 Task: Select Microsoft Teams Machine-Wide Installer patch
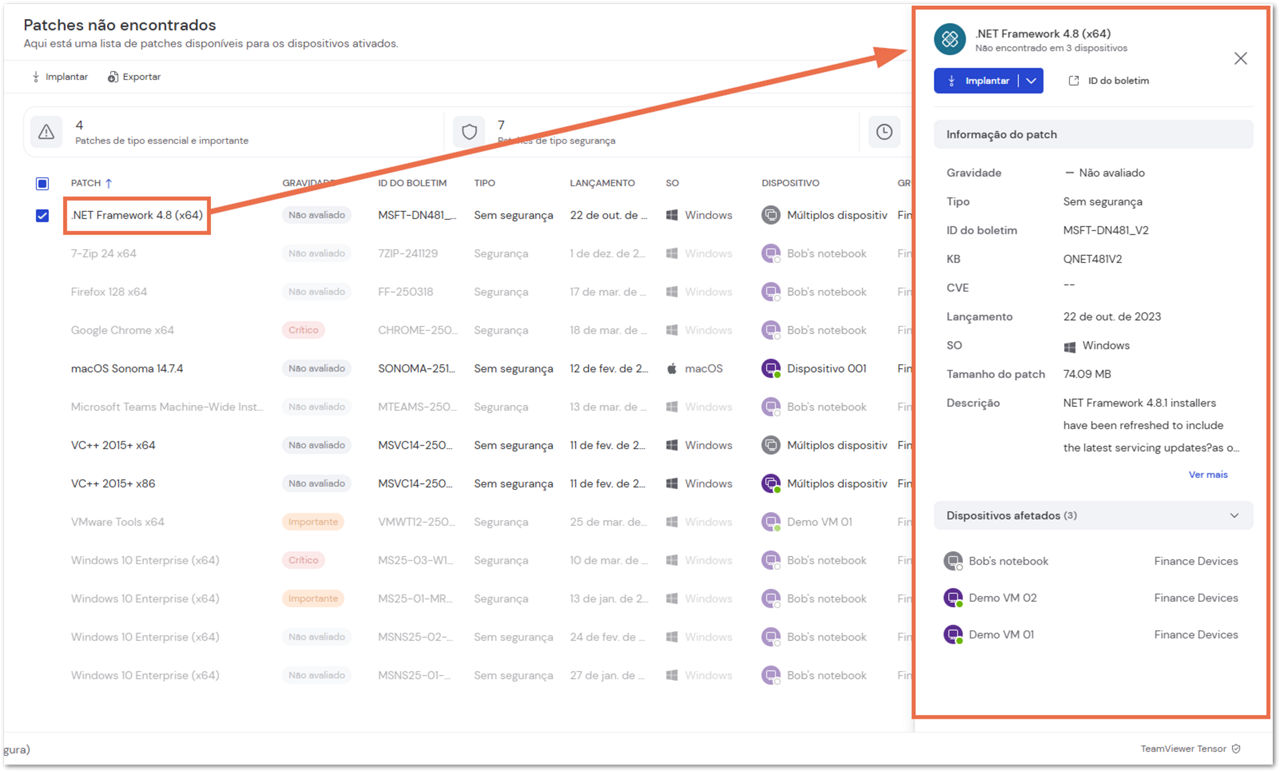click(x=167, y=407)
